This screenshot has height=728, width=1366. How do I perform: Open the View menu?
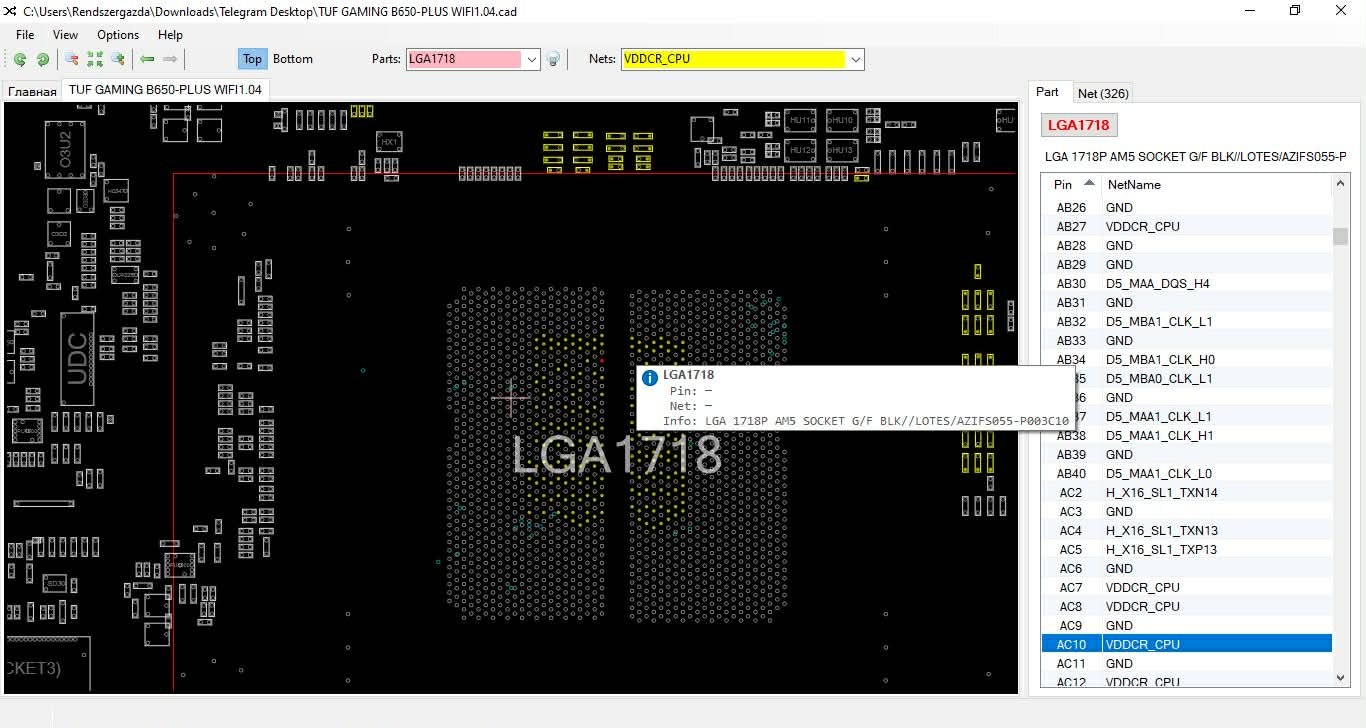65,35
